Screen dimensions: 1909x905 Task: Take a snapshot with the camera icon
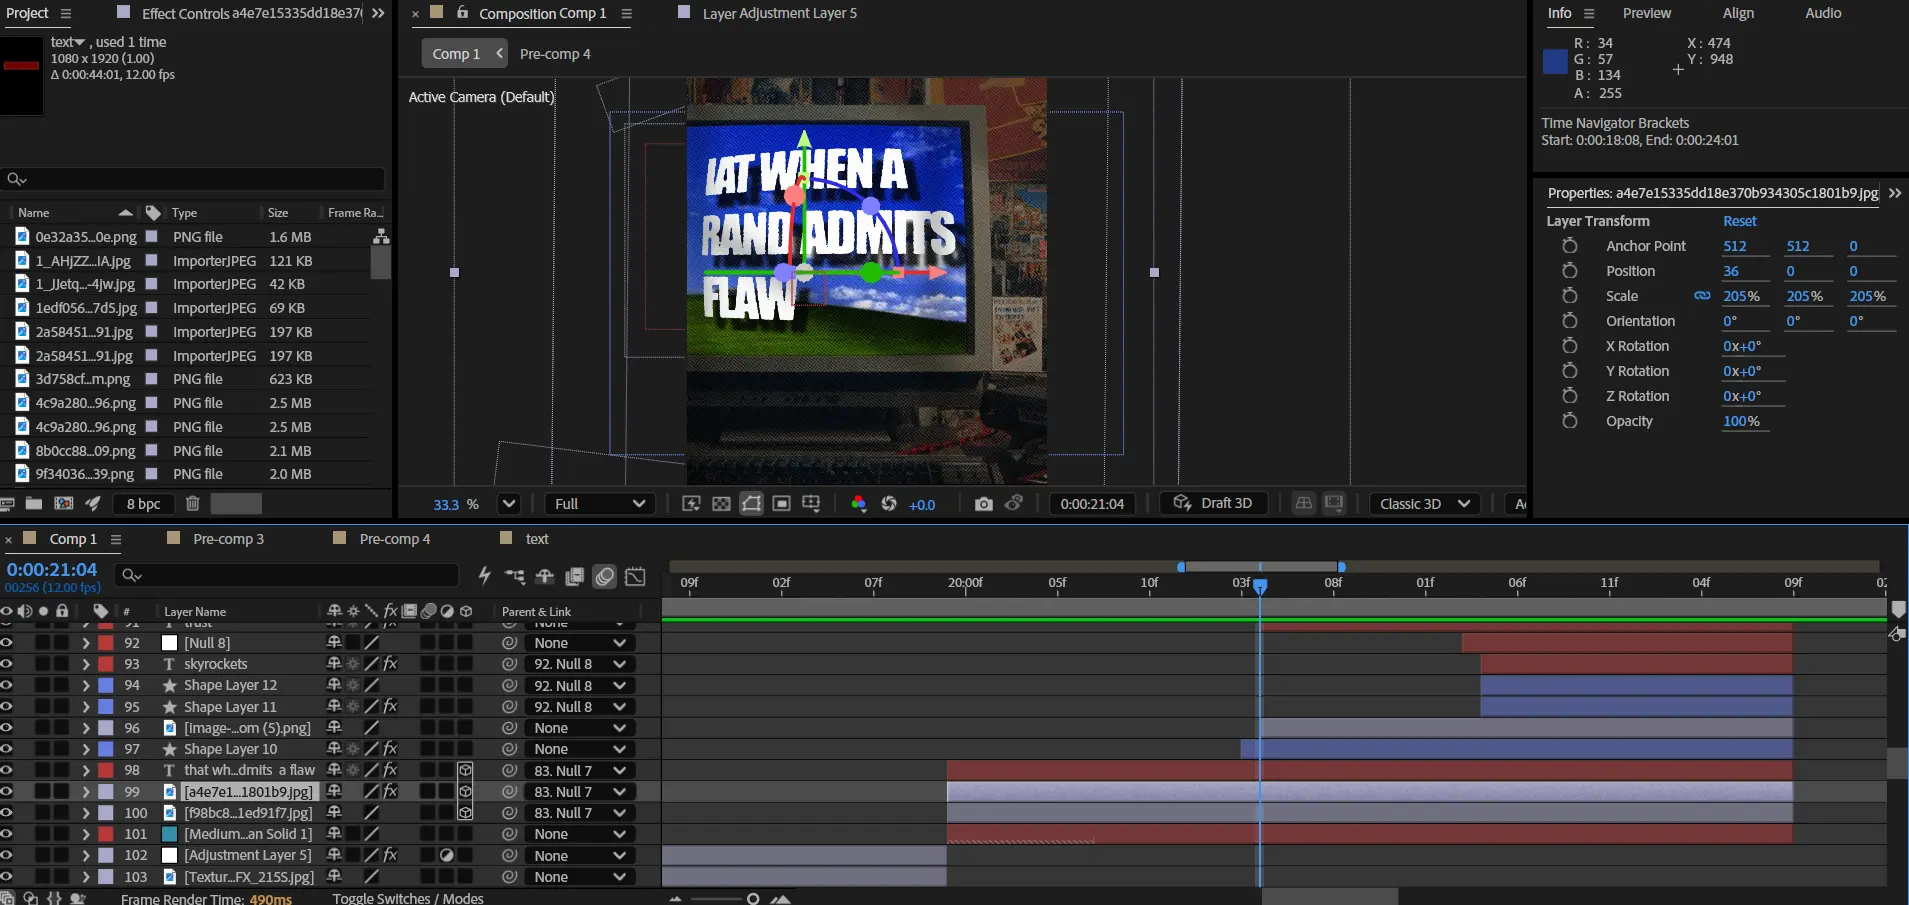click(x=983, y=504)
